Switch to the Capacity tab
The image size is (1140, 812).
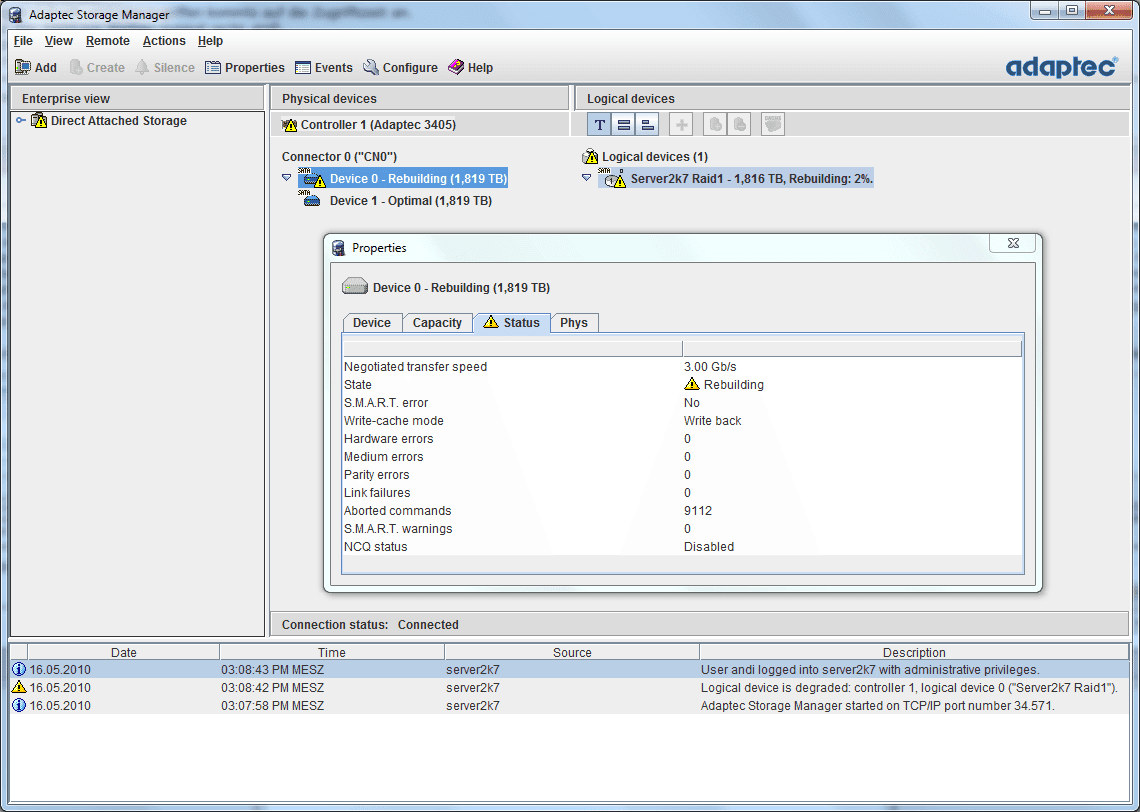(x=437, y=323)
